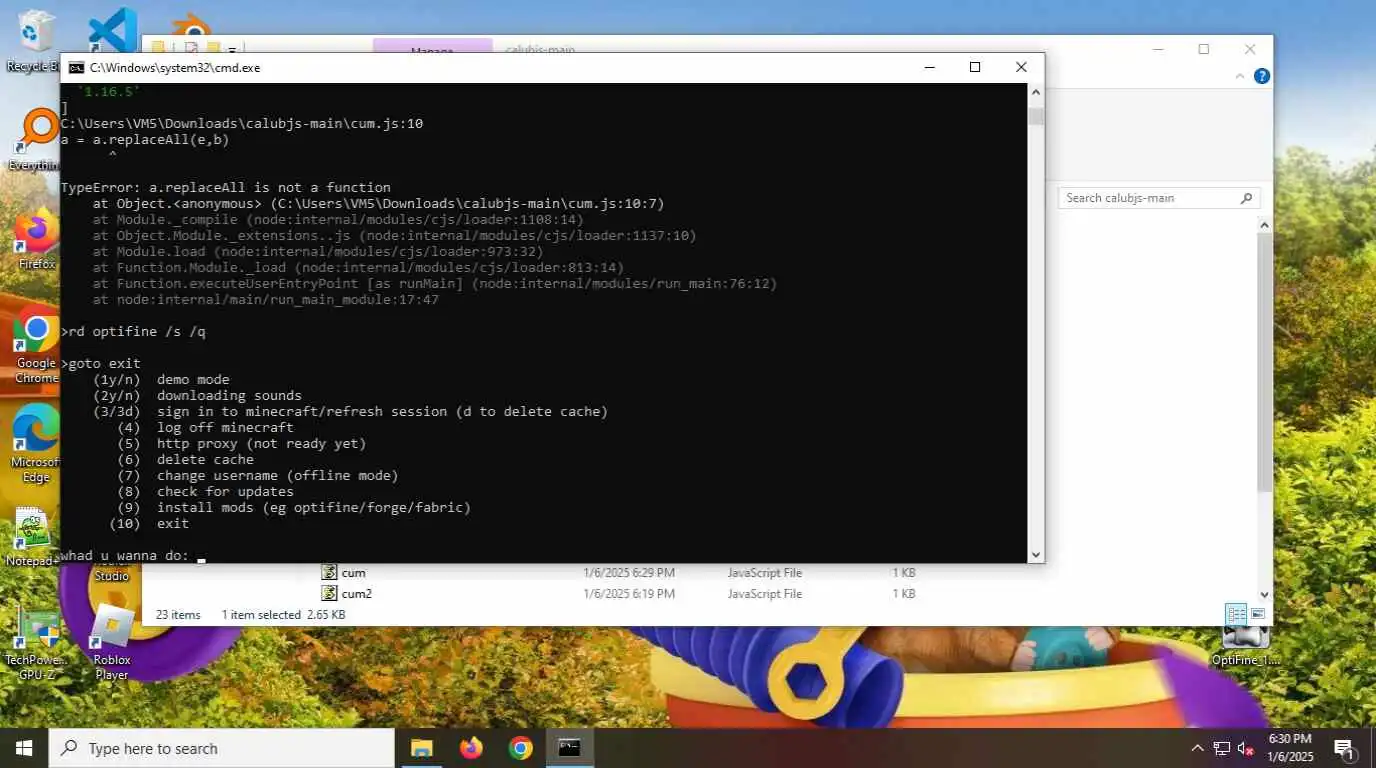Maximize the cmd.exe window
The image size is (1376, 768).
(x=975, y=67)
